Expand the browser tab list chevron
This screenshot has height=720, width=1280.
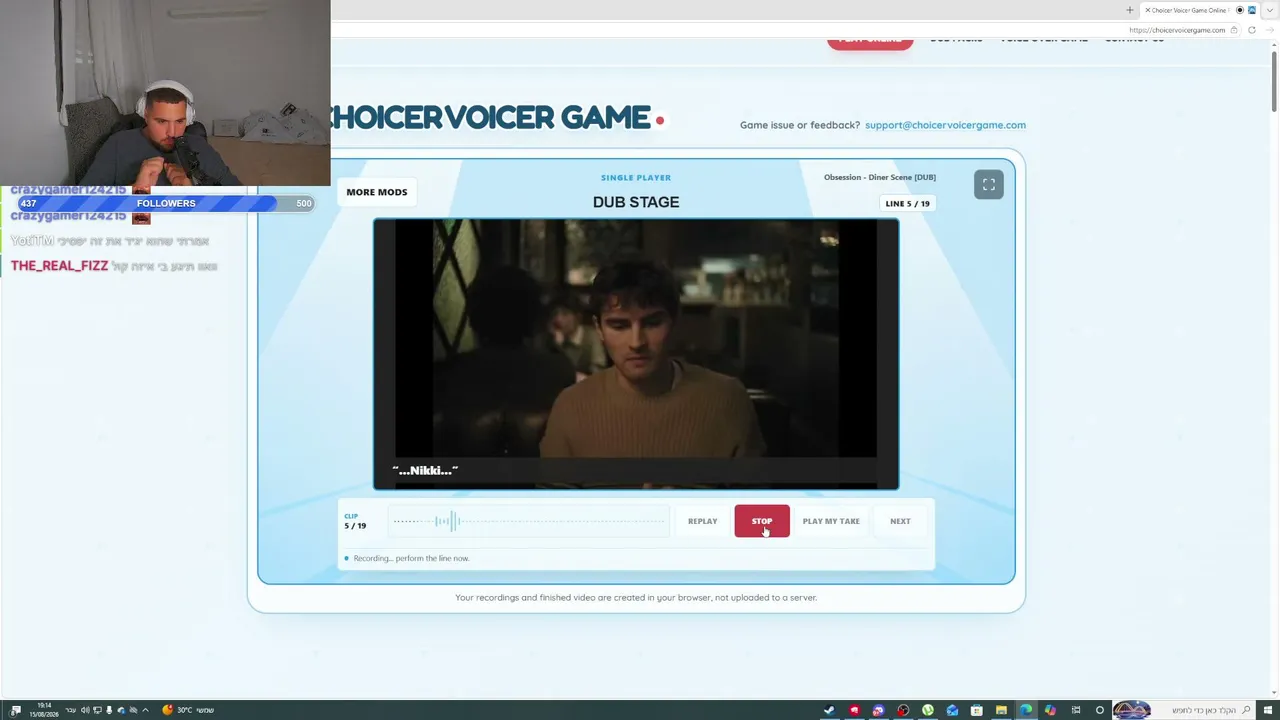[x=1269, y=10]
